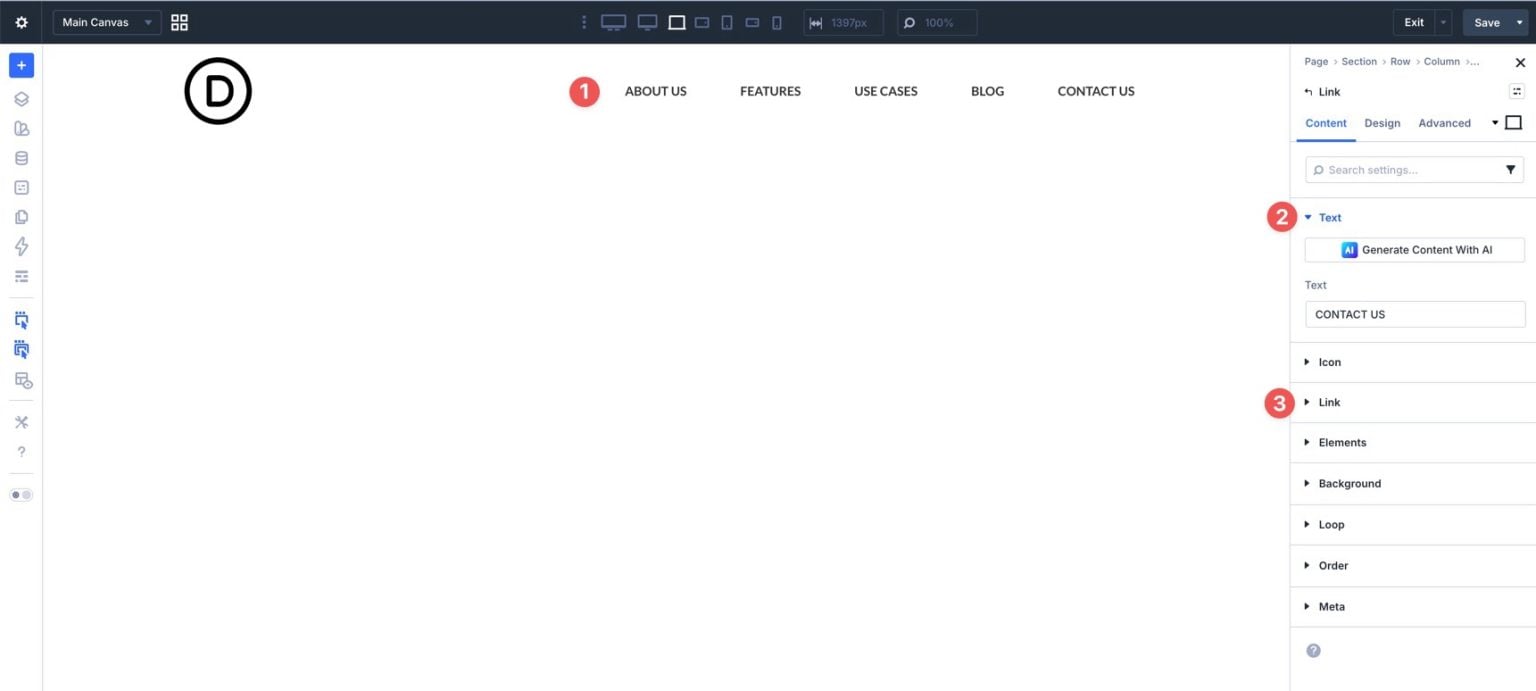The height and width of the screenshot is (691, 1536).
Task: Close the Link settings panel
Action: 1520,62
